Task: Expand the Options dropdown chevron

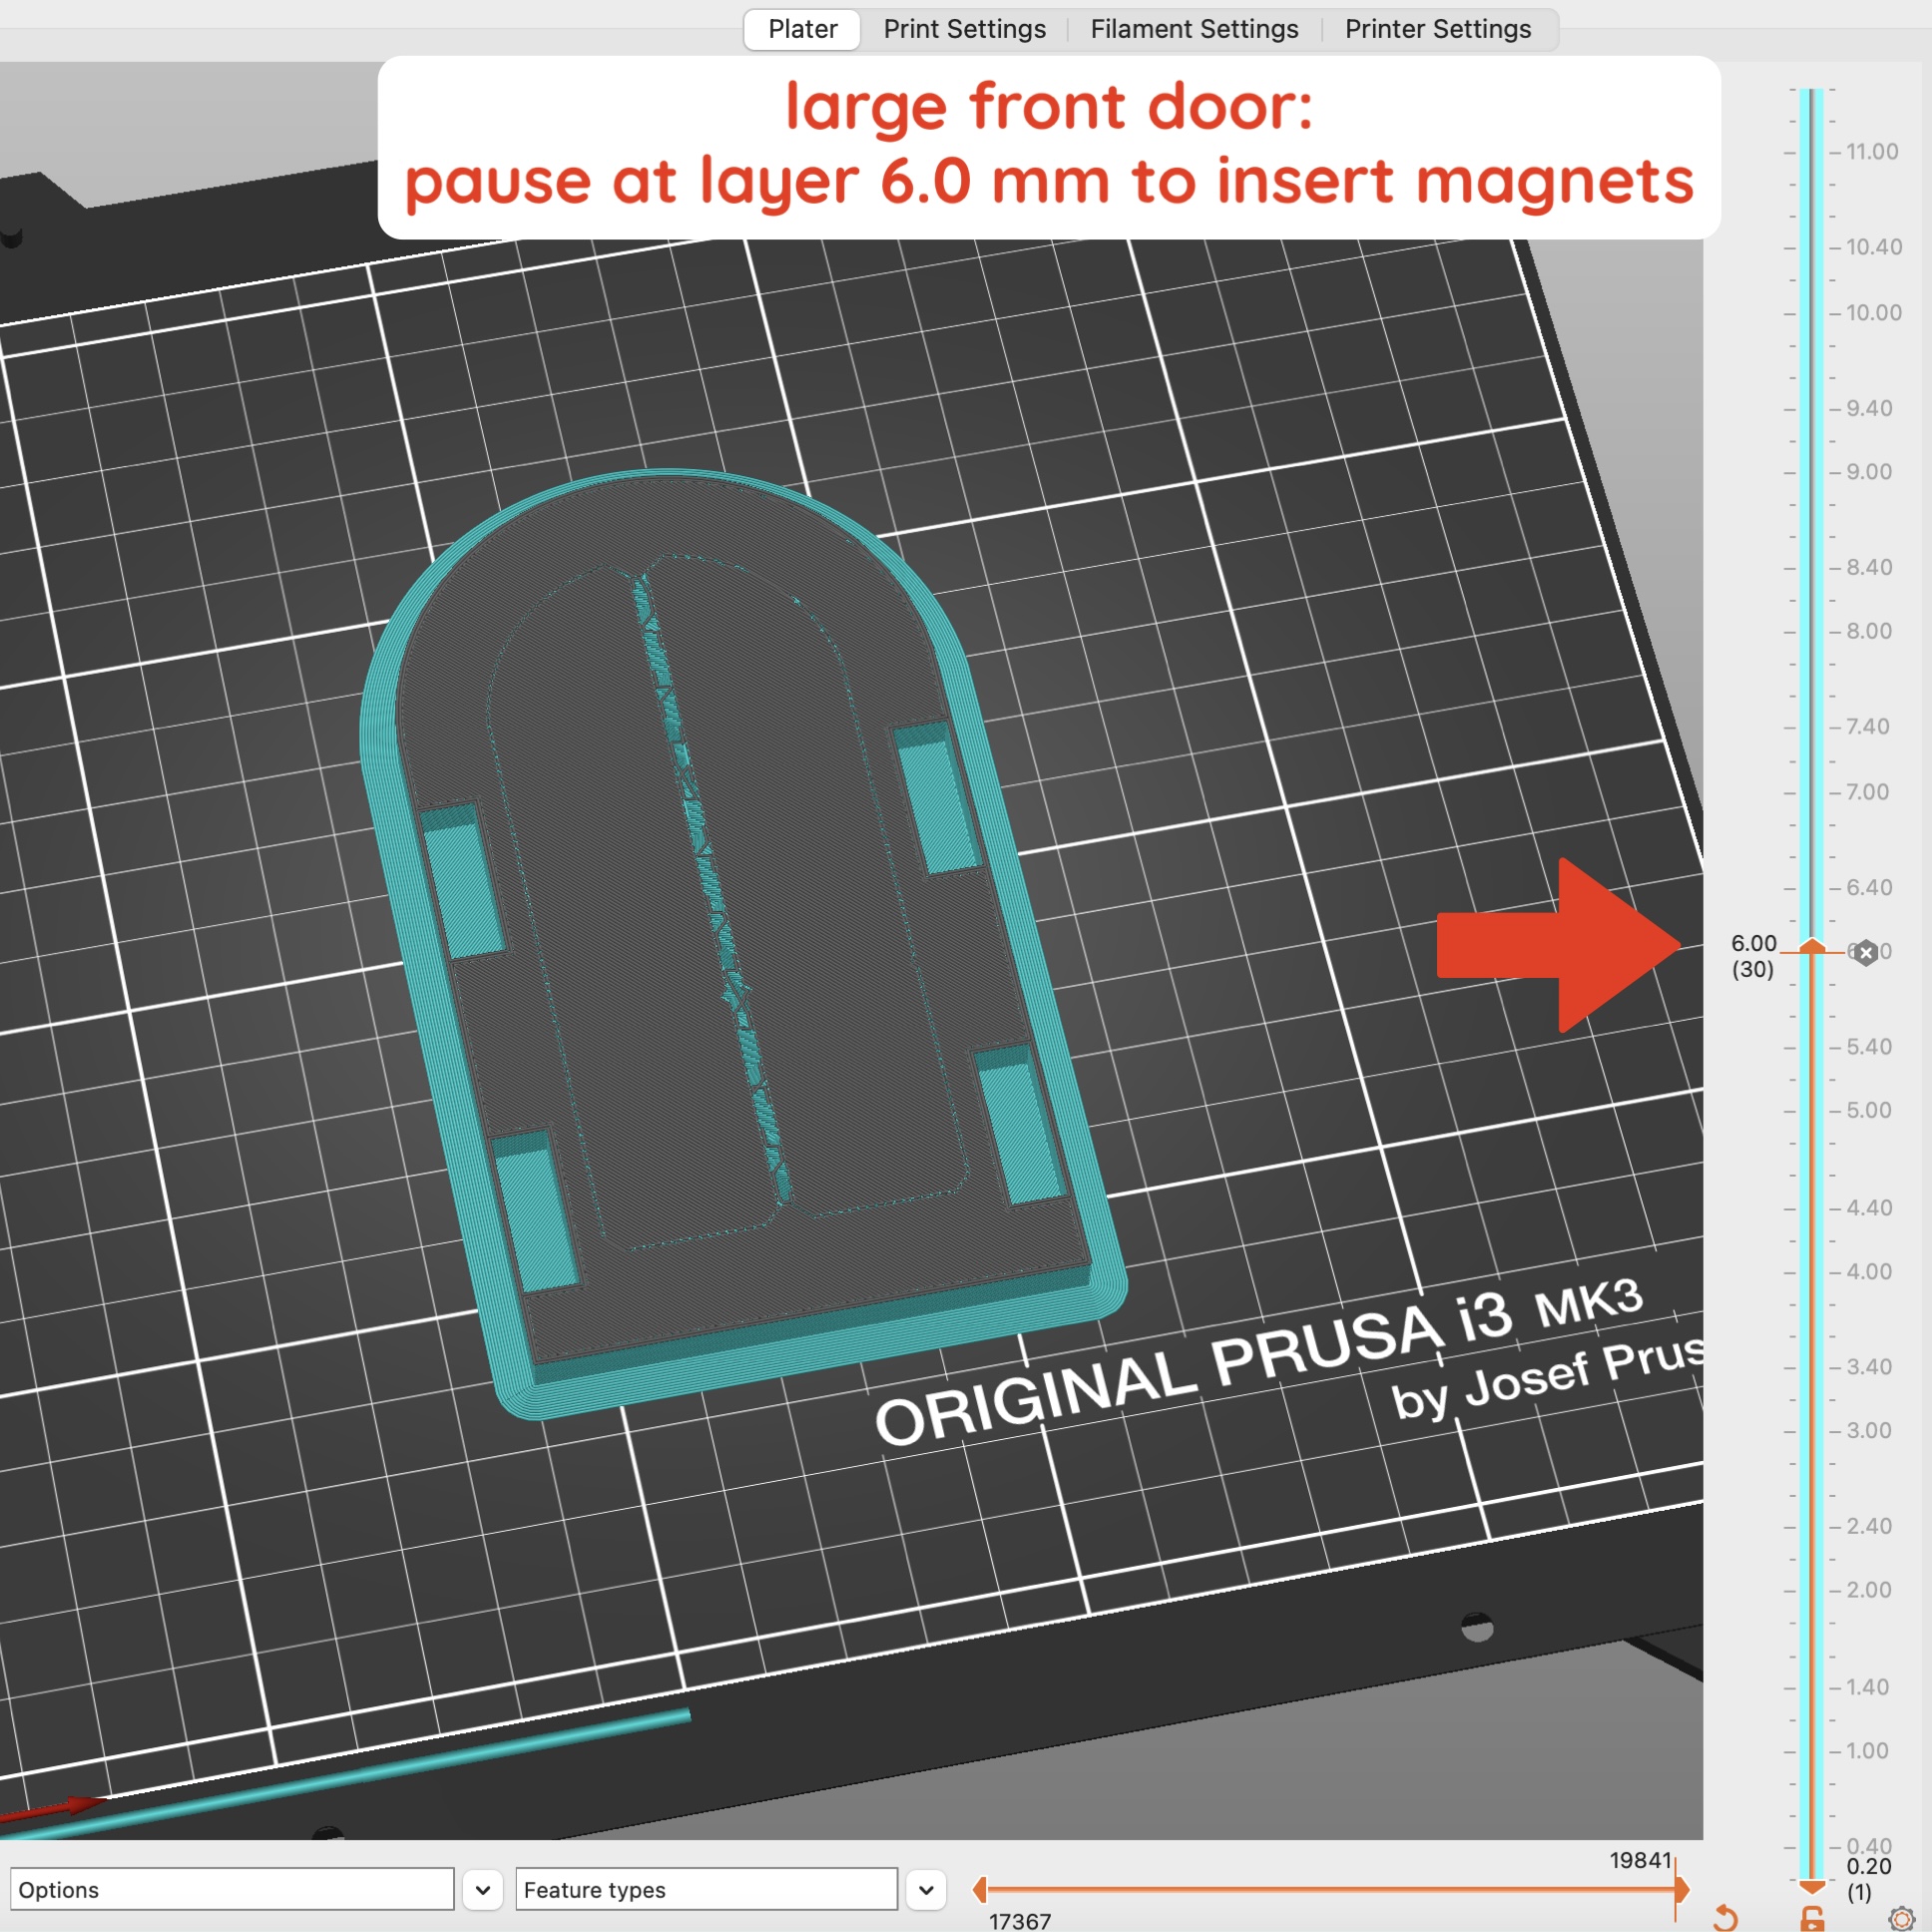Action: tap(483, 1889)
